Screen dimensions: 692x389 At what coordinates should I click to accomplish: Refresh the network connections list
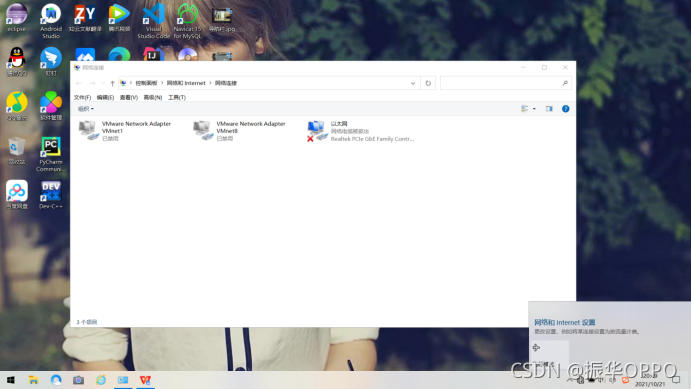428,83
